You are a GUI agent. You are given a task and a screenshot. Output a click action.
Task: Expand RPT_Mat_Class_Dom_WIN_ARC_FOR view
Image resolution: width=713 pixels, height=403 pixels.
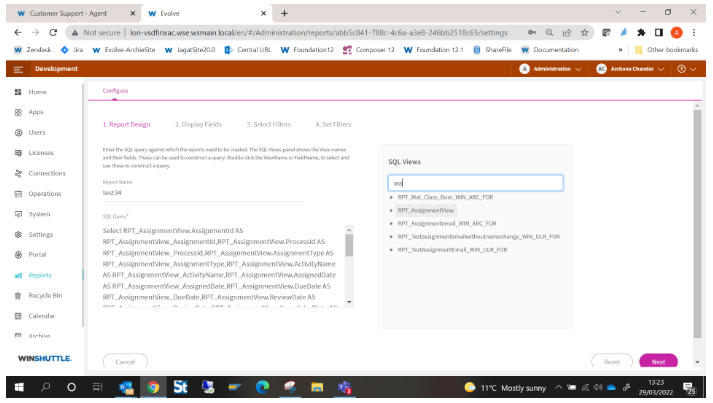(392, 197)
